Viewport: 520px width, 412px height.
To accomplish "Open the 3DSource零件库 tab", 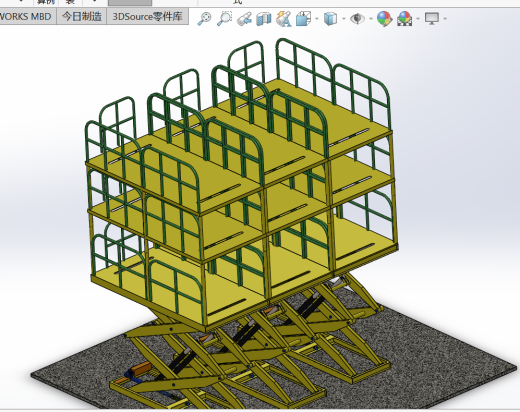I will (x=147, y=16).
